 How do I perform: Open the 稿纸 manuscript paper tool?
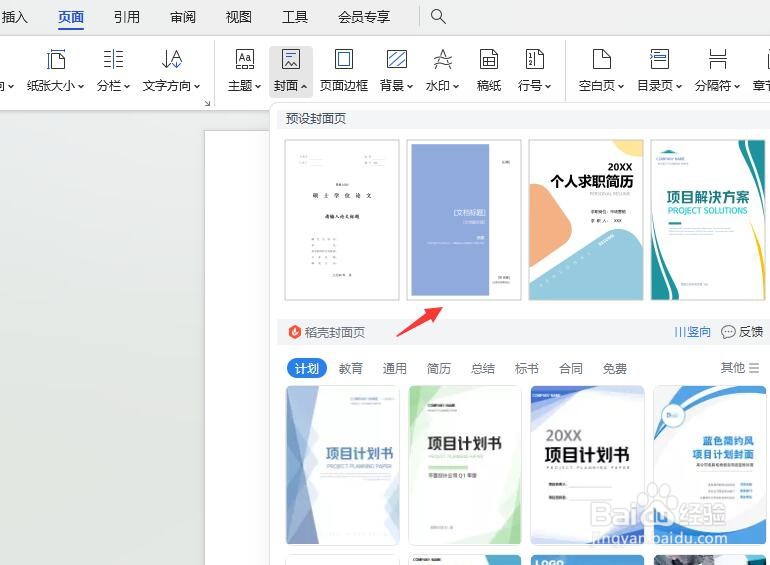[489, 71]
